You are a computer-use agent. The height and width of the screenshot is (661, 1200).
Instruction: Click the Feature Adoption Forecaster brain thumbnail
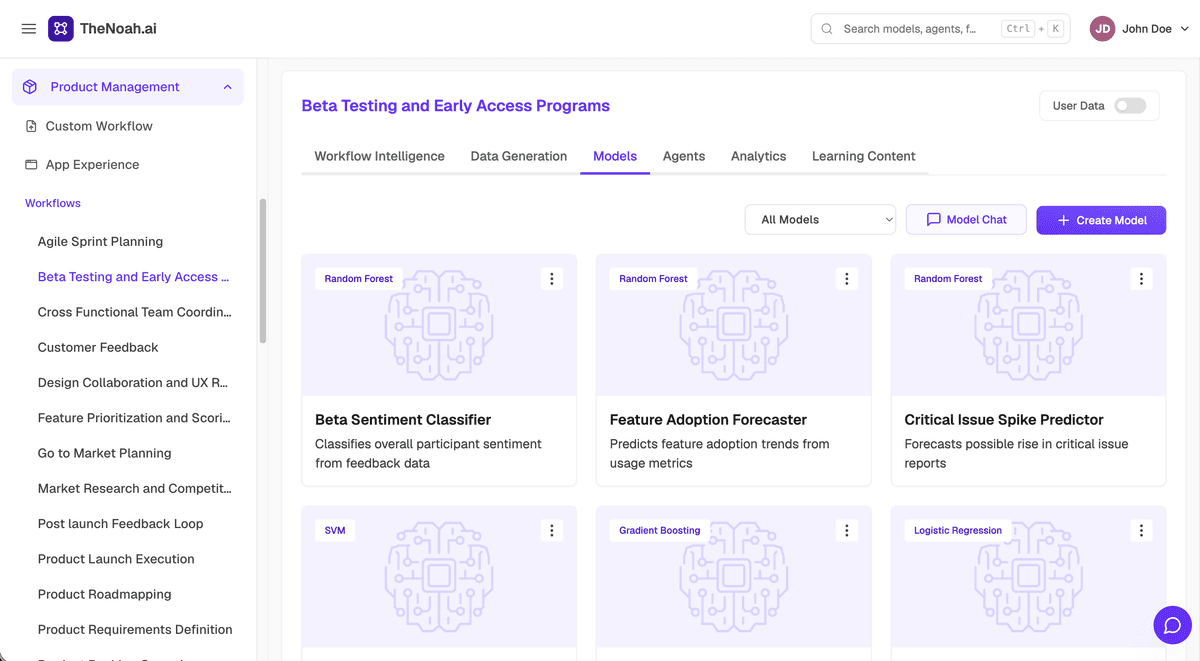coord(734,325)
